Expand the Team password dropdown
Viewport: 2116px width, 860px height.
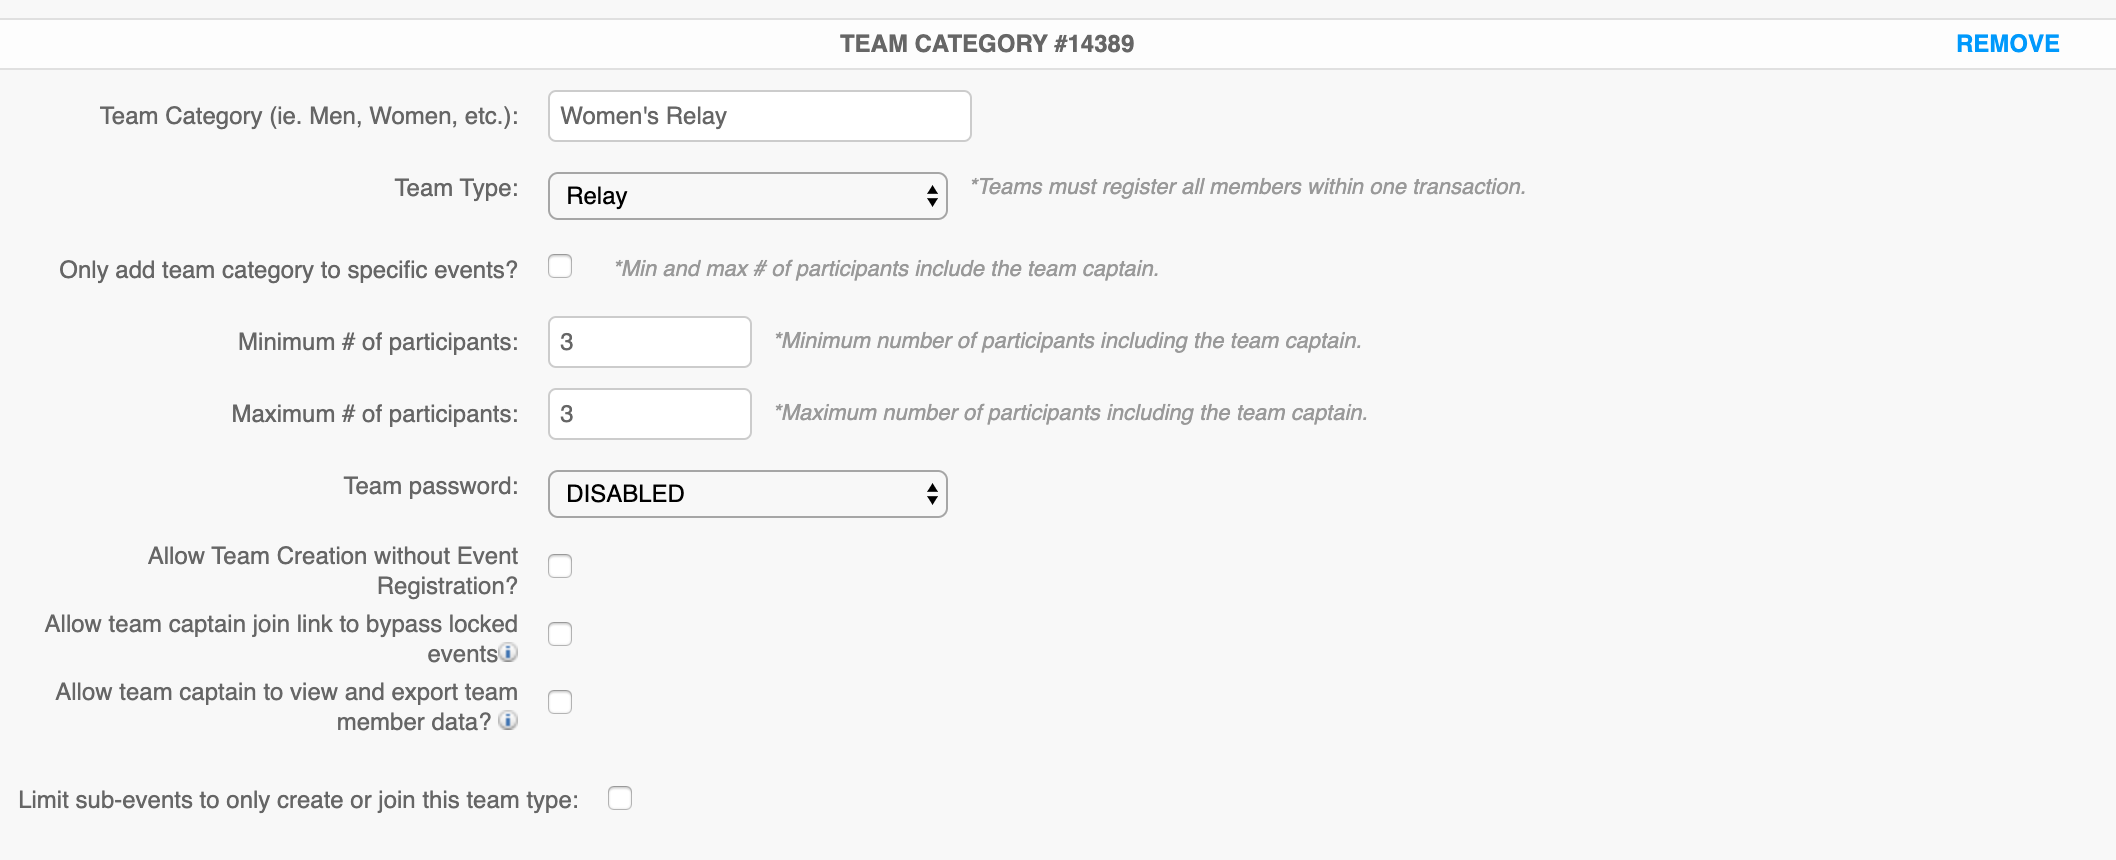click(x=747, y=494)
